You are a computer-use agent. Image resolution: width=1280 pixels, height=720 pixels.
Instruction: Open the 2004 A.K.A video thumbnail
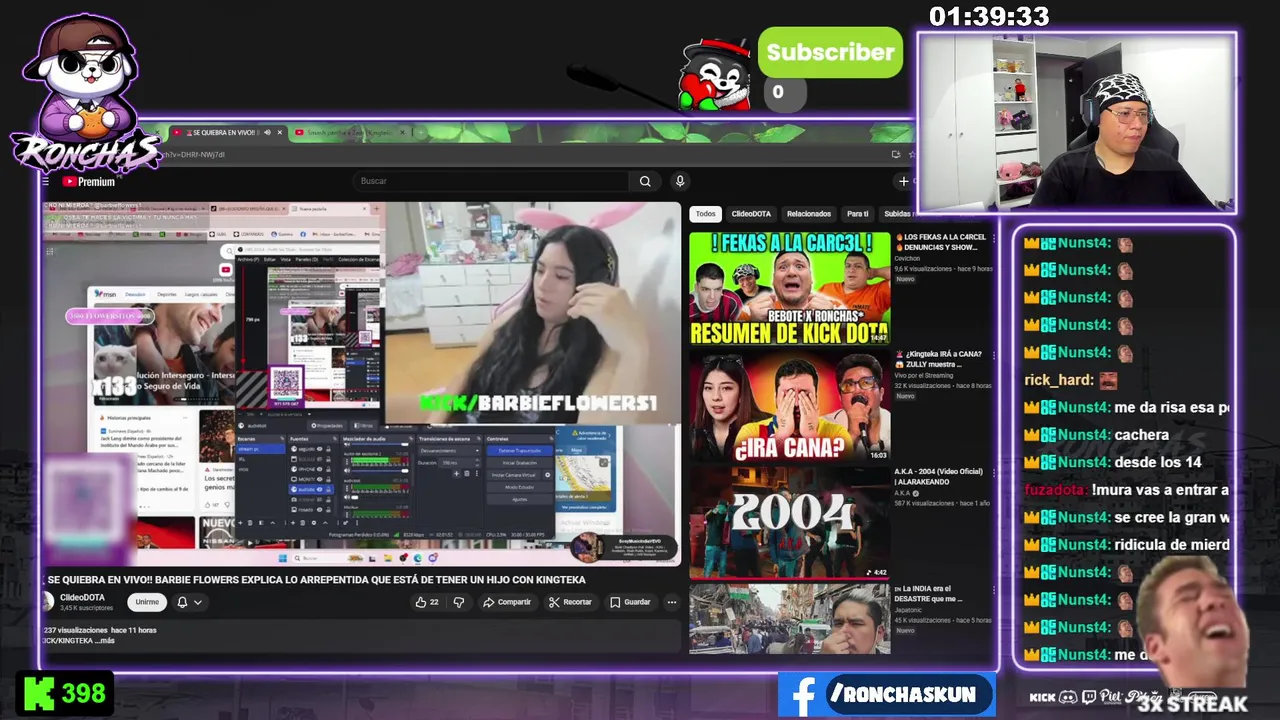[789, 522]
